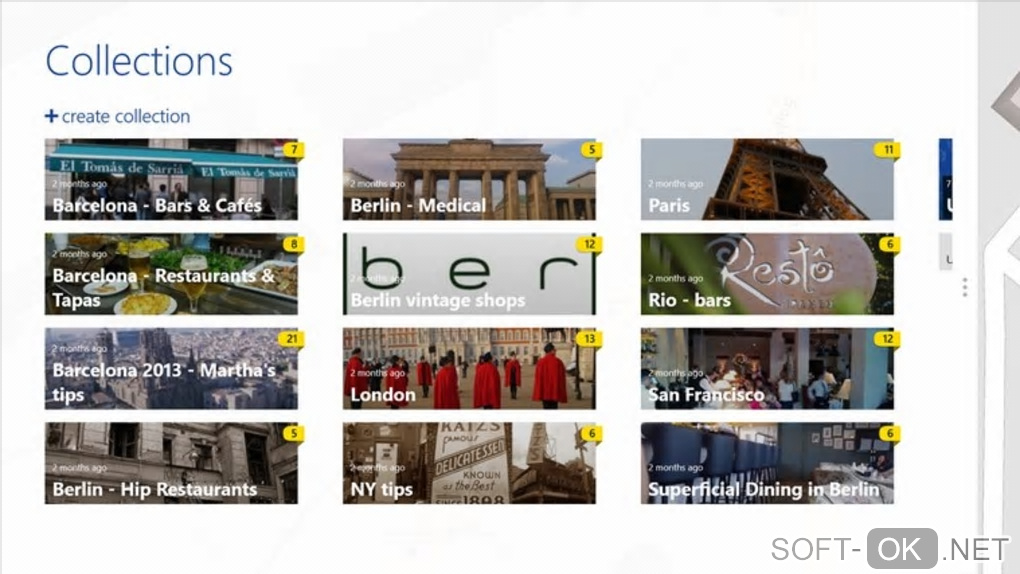The height and width of the screenshot is (574, 1020).
Task: Click the plus icon beside create collection
Action: [51, 116]
